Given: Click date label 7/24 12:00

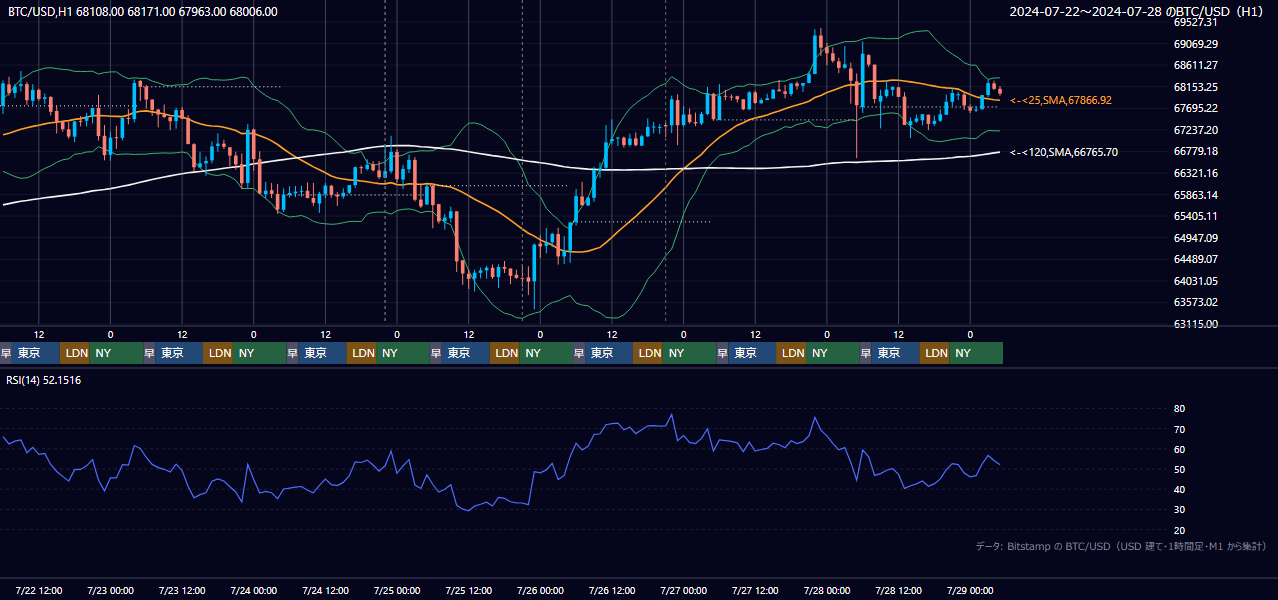Looking at the screenshot, I should click(325, 590).
